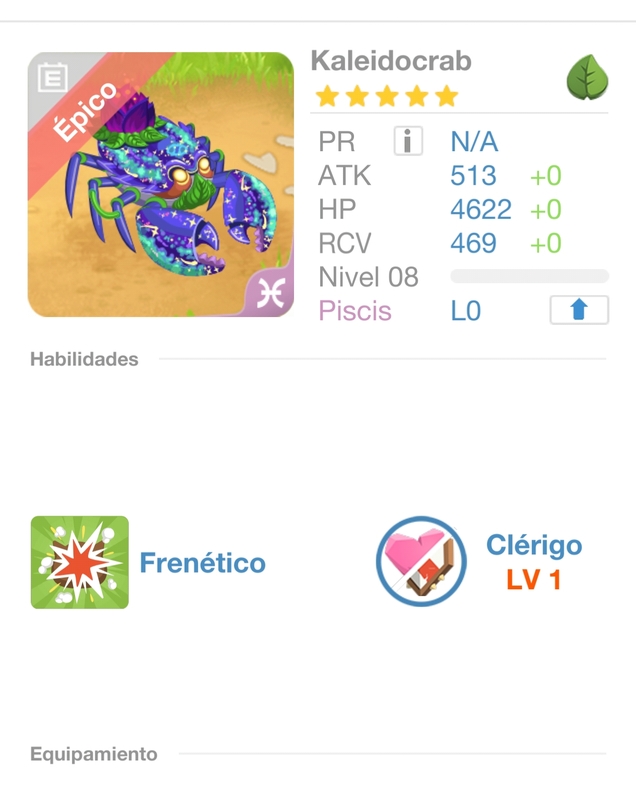Open the Kaleidocrab portrait image
Screen dimensions: 636x800
tap(161, 185)
